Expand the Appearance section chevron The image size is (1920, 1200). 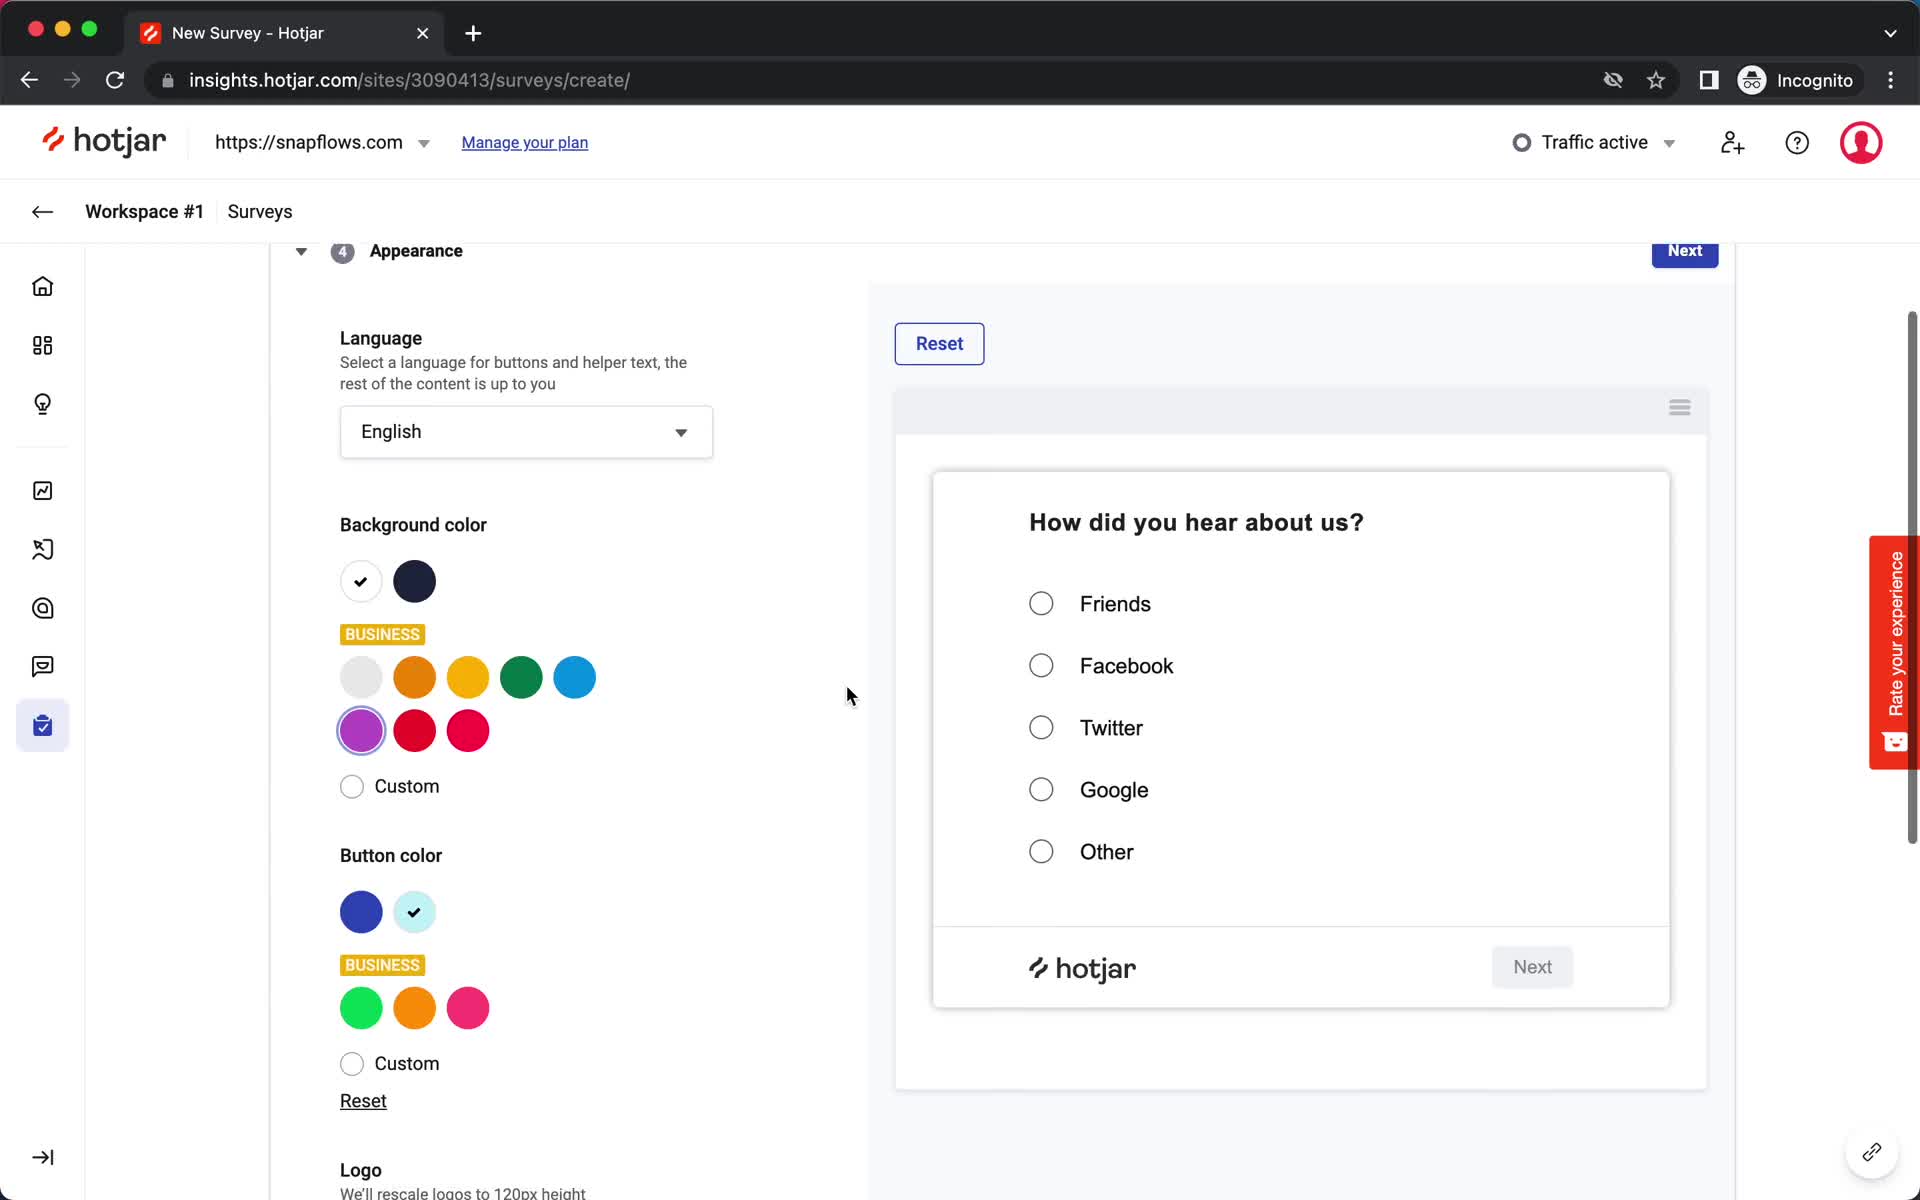301,250
